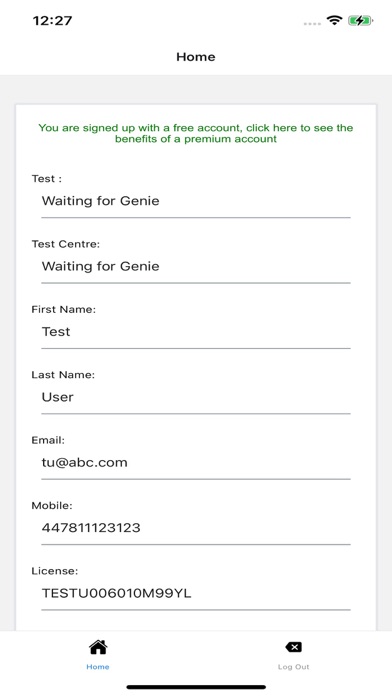Tap the Home title in header
Viewport: 392px width, 696px height.
coord(196,57)
